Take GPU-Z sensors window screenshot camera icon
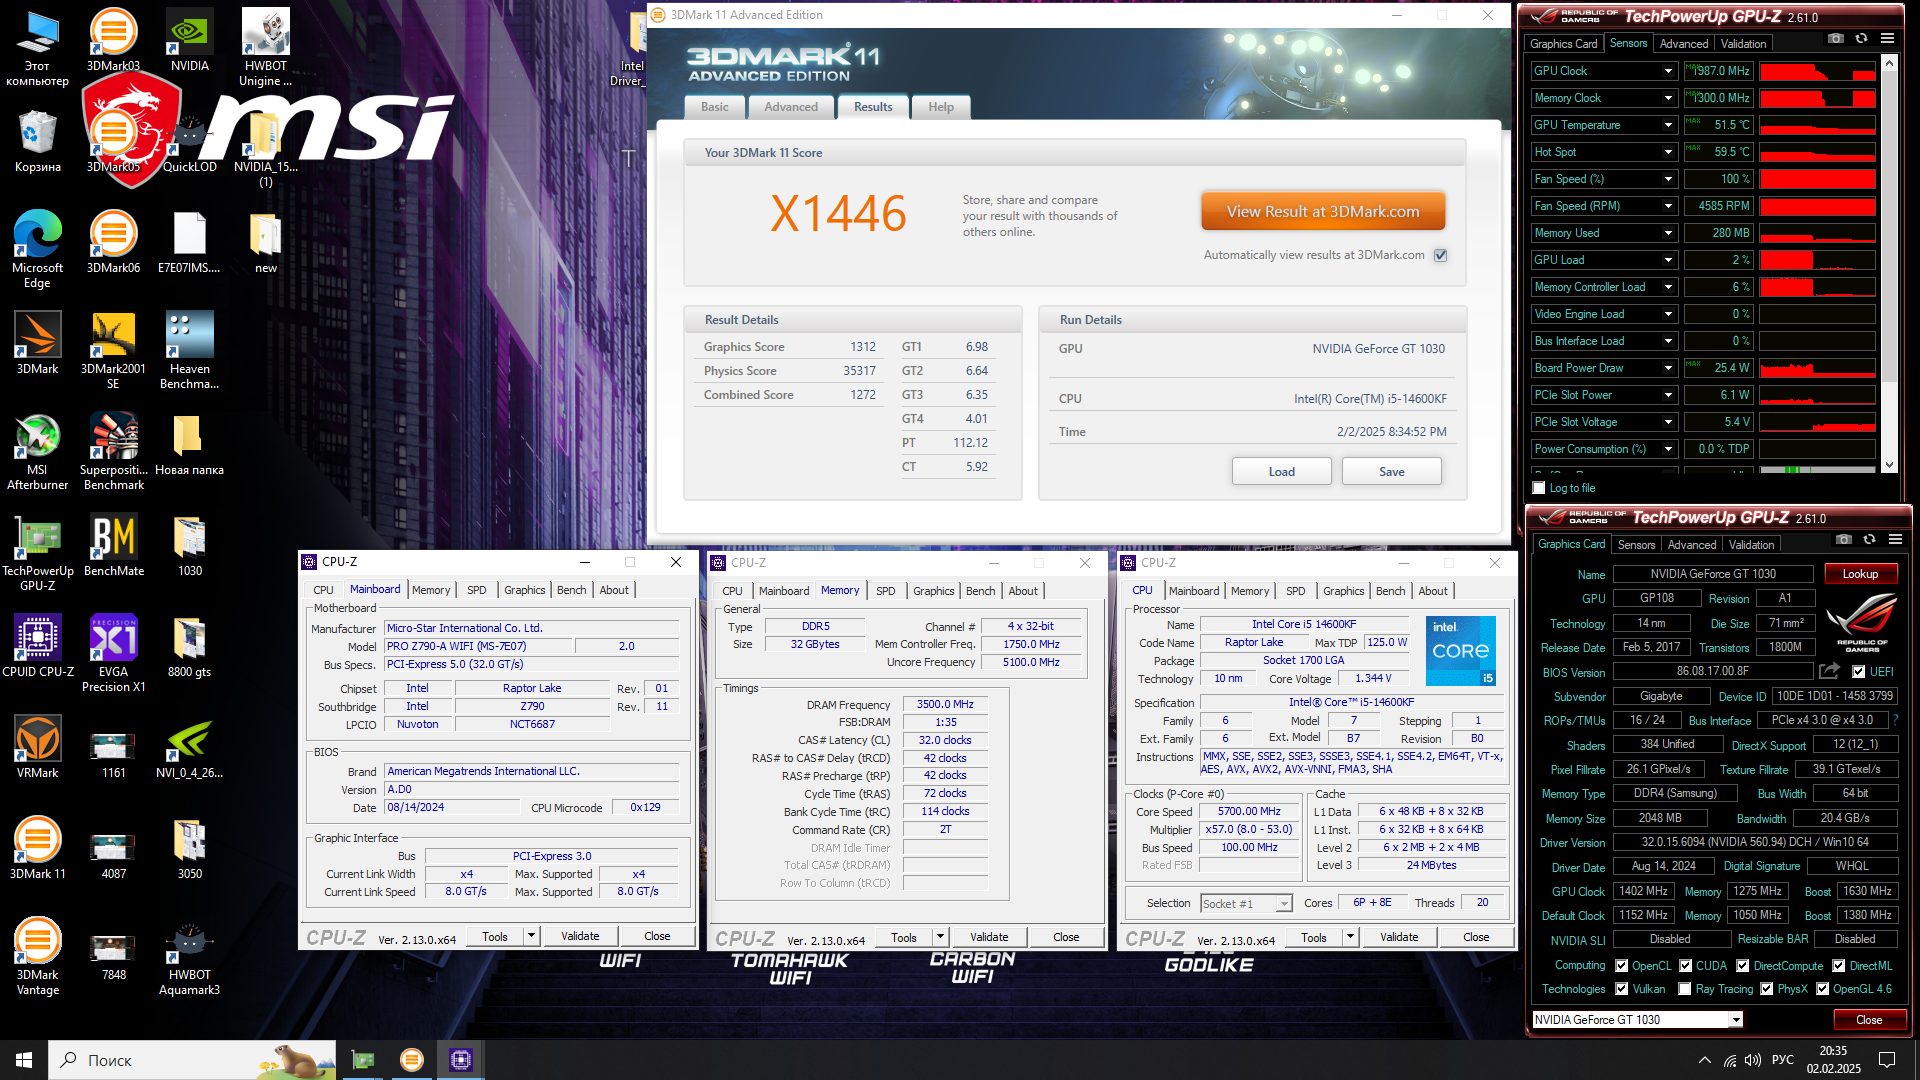 [1836, 38]
